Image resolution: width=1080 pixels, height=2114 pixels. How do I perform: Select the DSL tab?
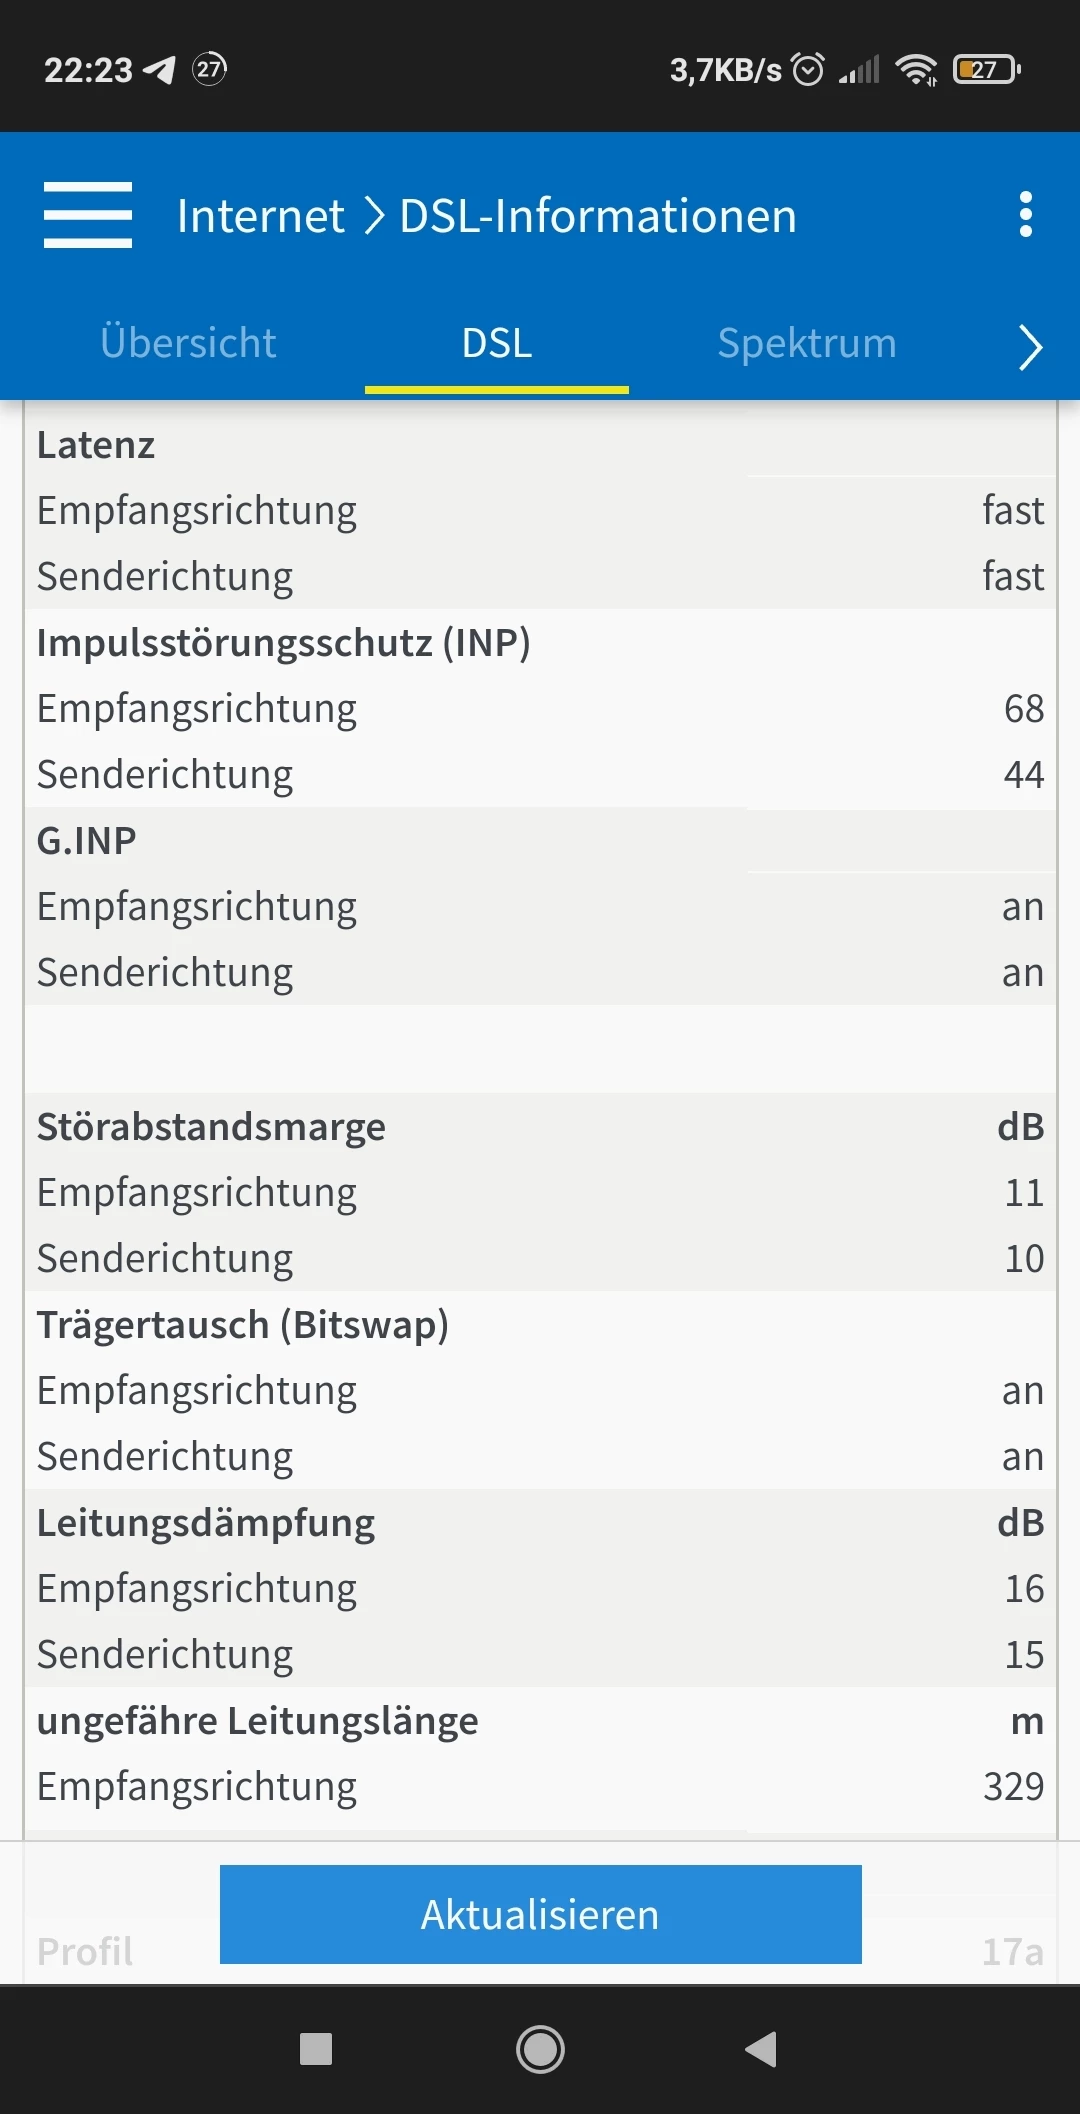(497, 343)
